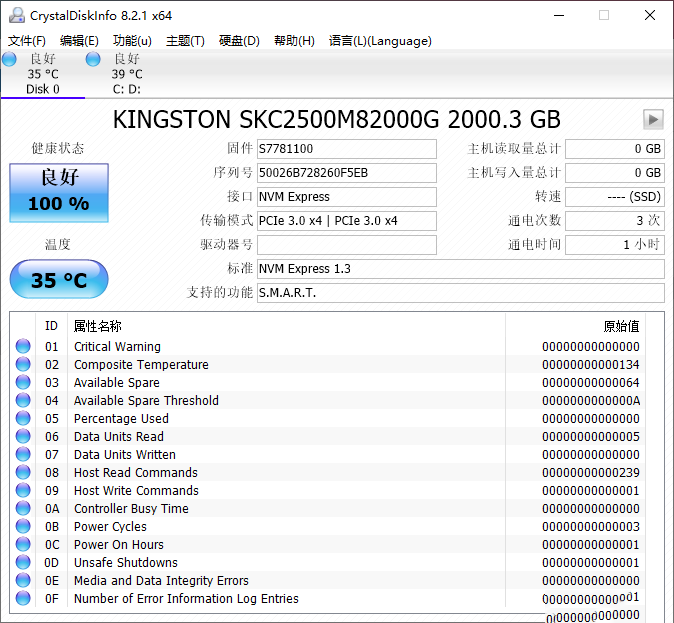This screenshot has height=623, width=674.
Task: Switch to the C: D: disk tab
Action: [127, 74]
